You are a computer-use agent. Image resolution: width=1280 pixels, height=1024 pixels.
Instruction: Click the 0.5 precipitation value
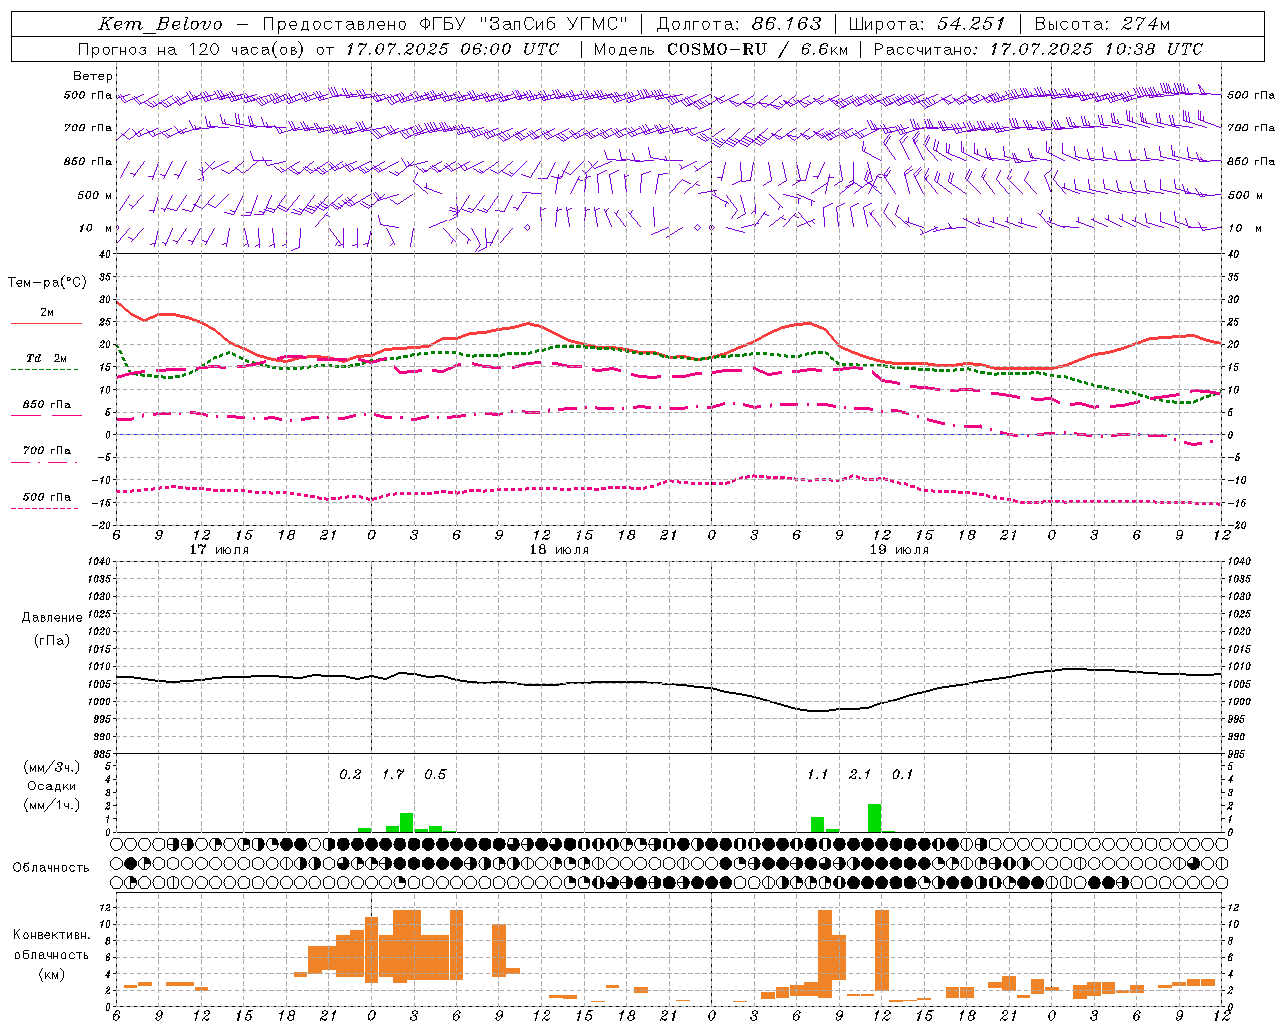pos(435,774)
